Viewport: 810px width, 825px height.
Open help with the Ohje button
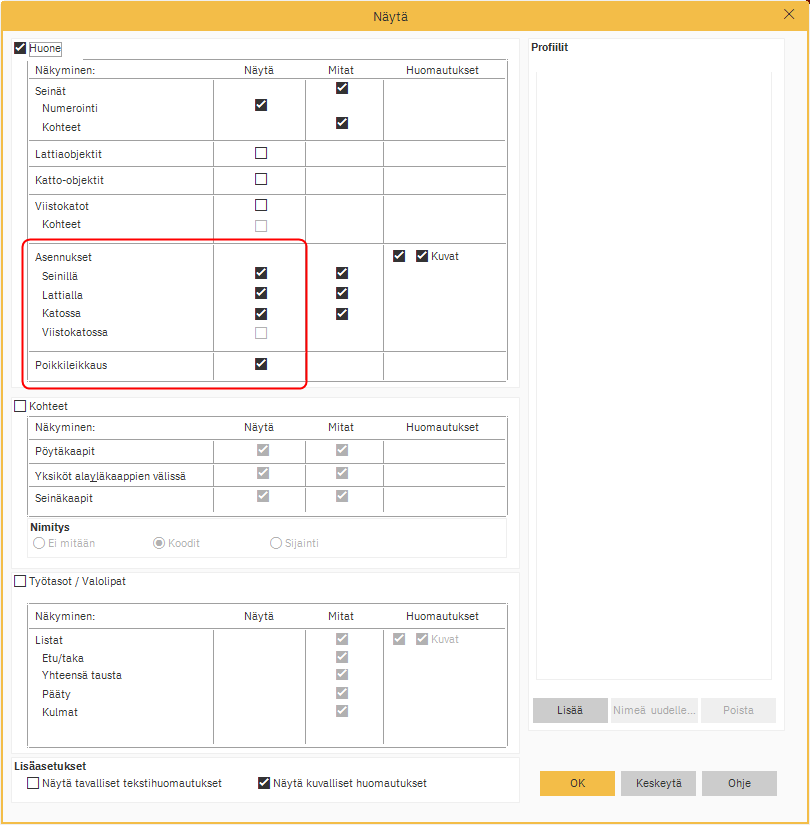[739, 783]
